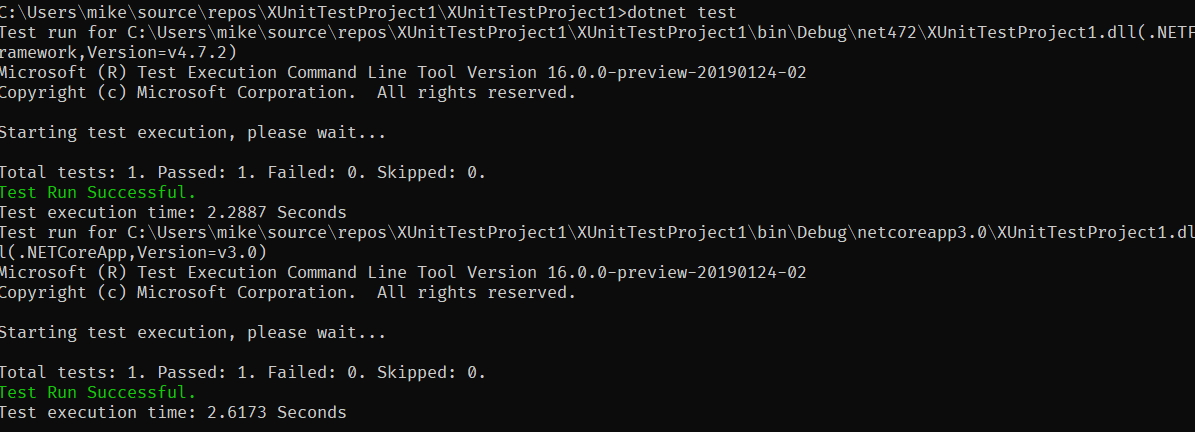
Task: Click the first green 'Test Run Successful.' text
Action: tap(98, 192)
